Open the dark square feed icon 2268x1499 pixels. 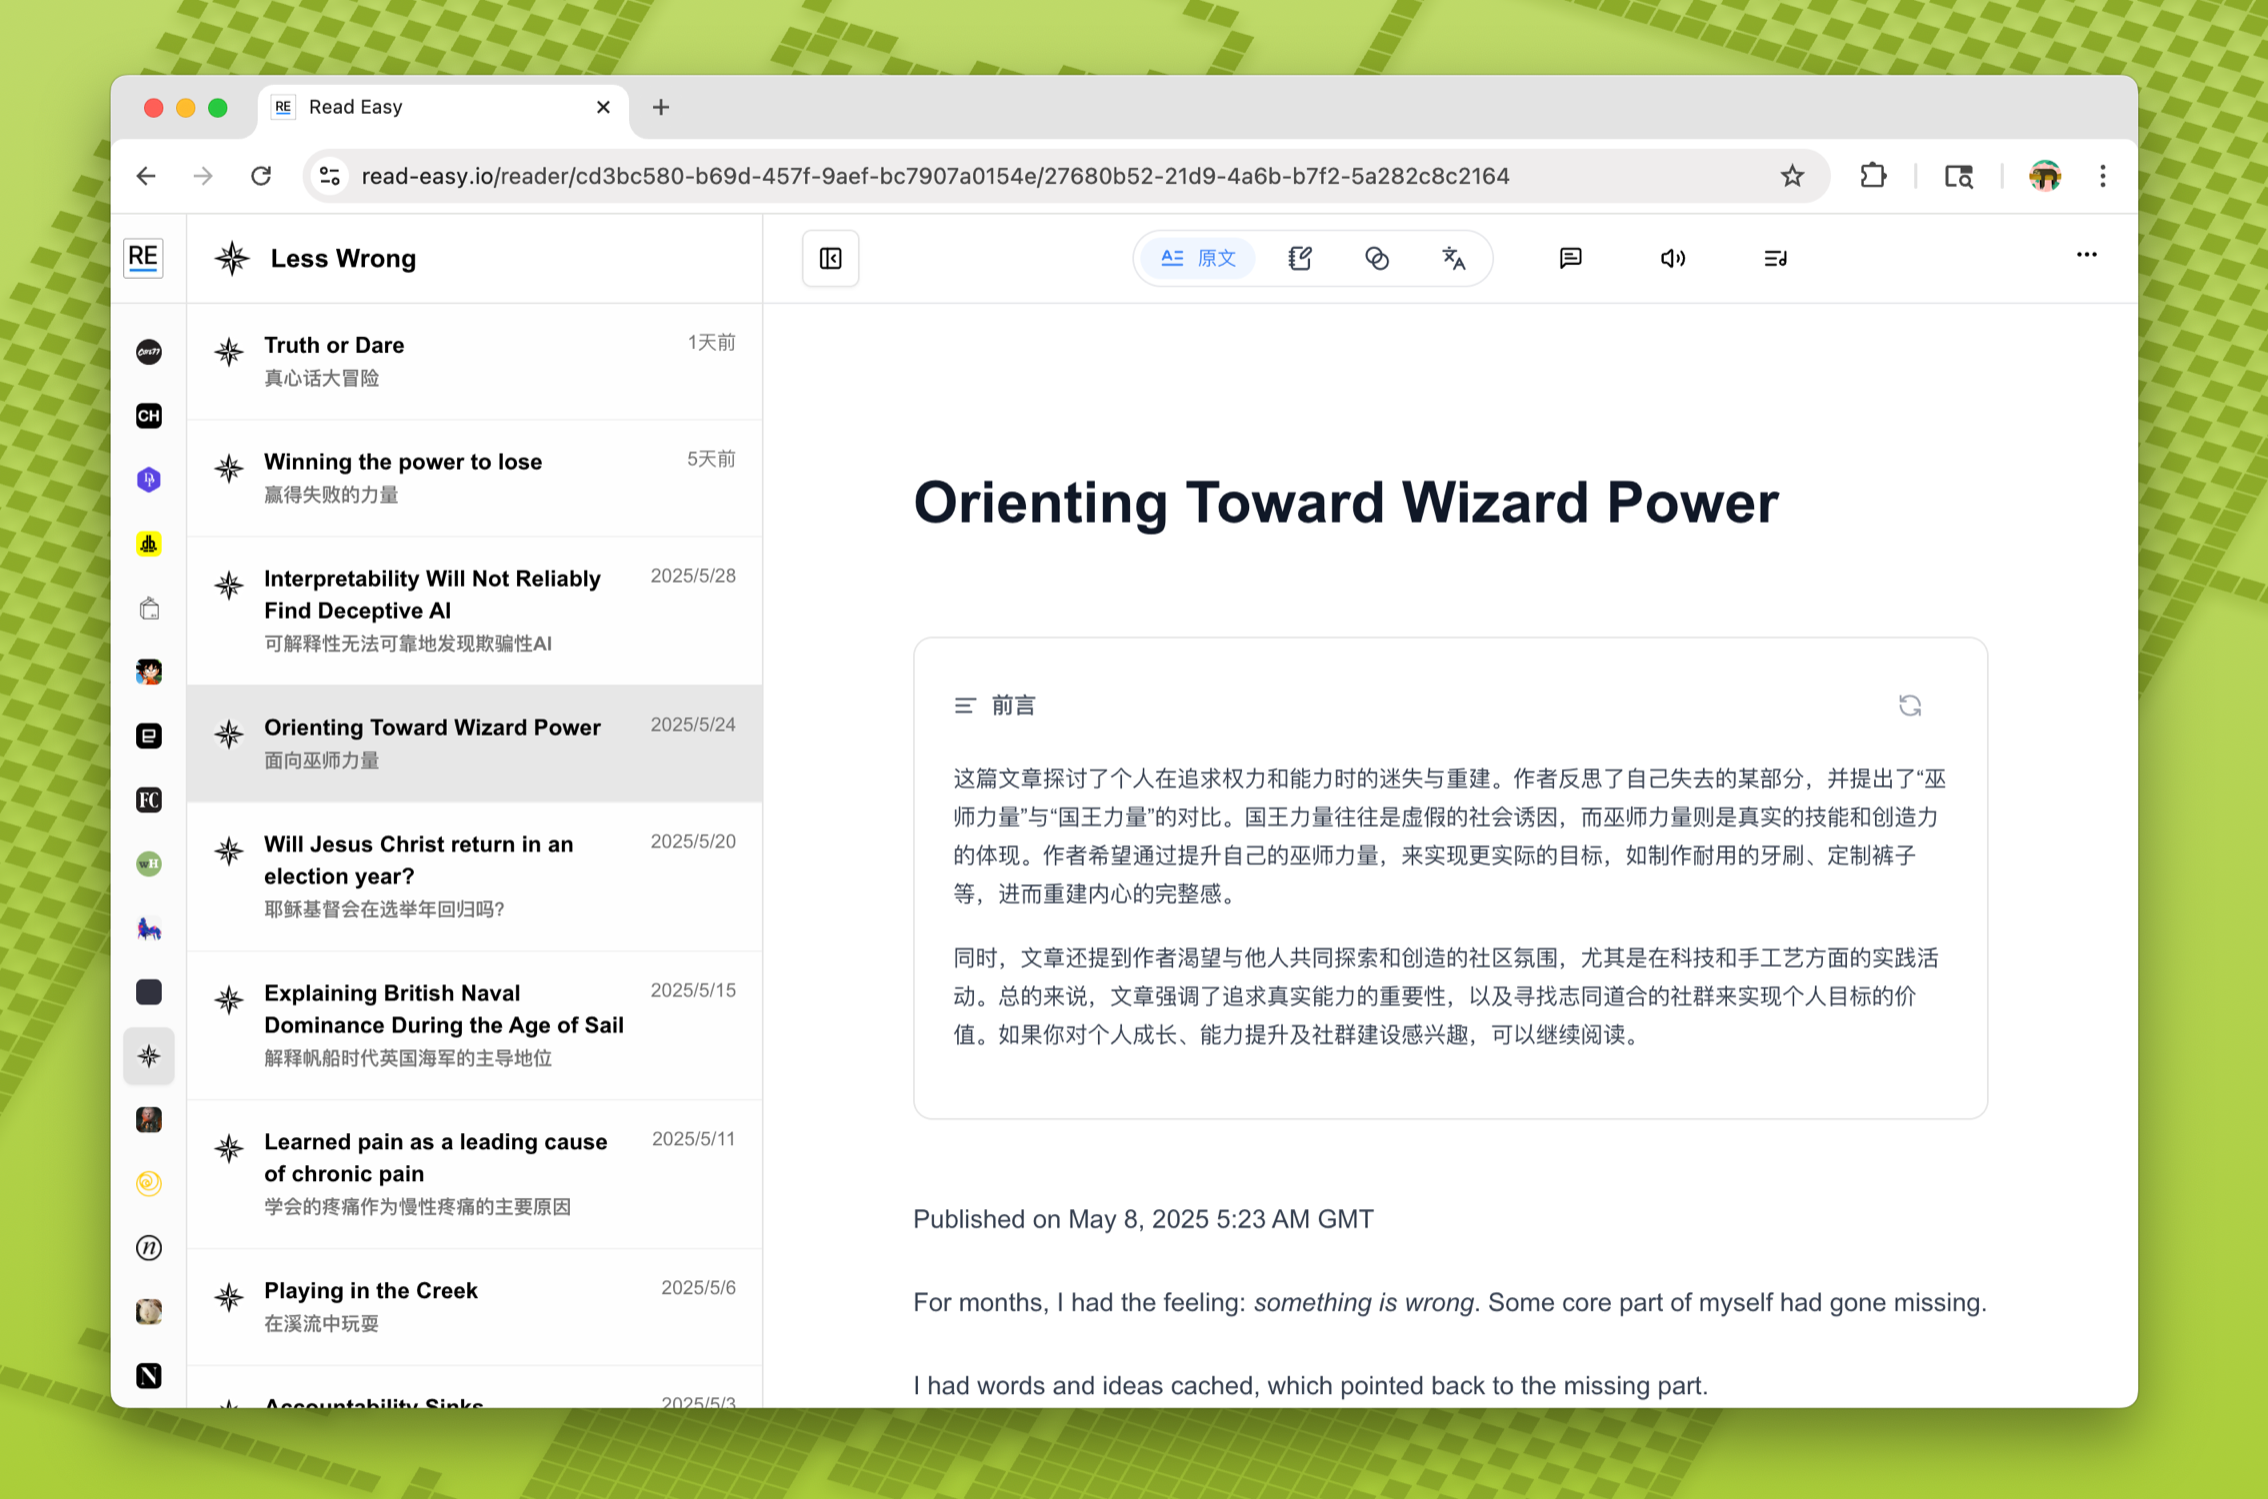click(x=149, y=992)
